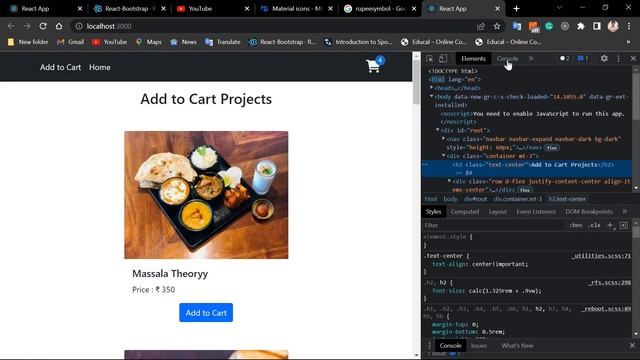Open the Translate bookmark

pyautogui.click(x=223, y=42)
